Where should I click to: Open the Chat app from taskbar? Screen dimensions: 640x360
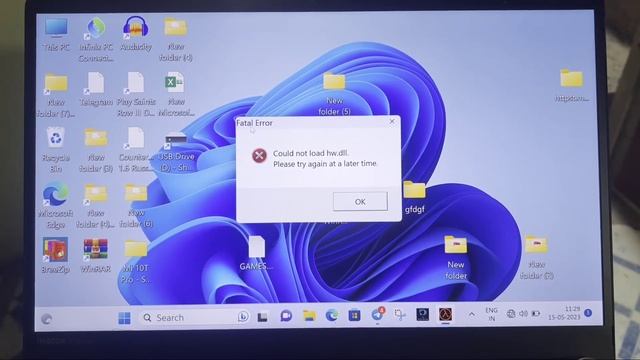tap(286, 316)
